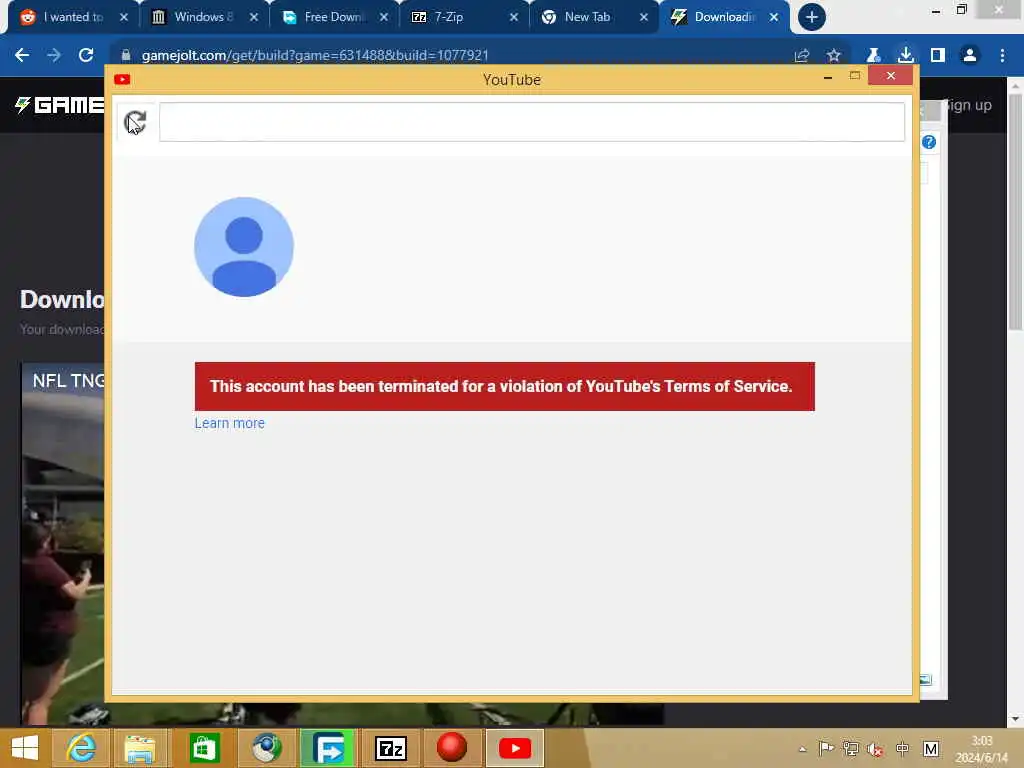This screenshot has height=768, width=1024.
Task: Click the account terminated red banner
Action: point(504,387)
